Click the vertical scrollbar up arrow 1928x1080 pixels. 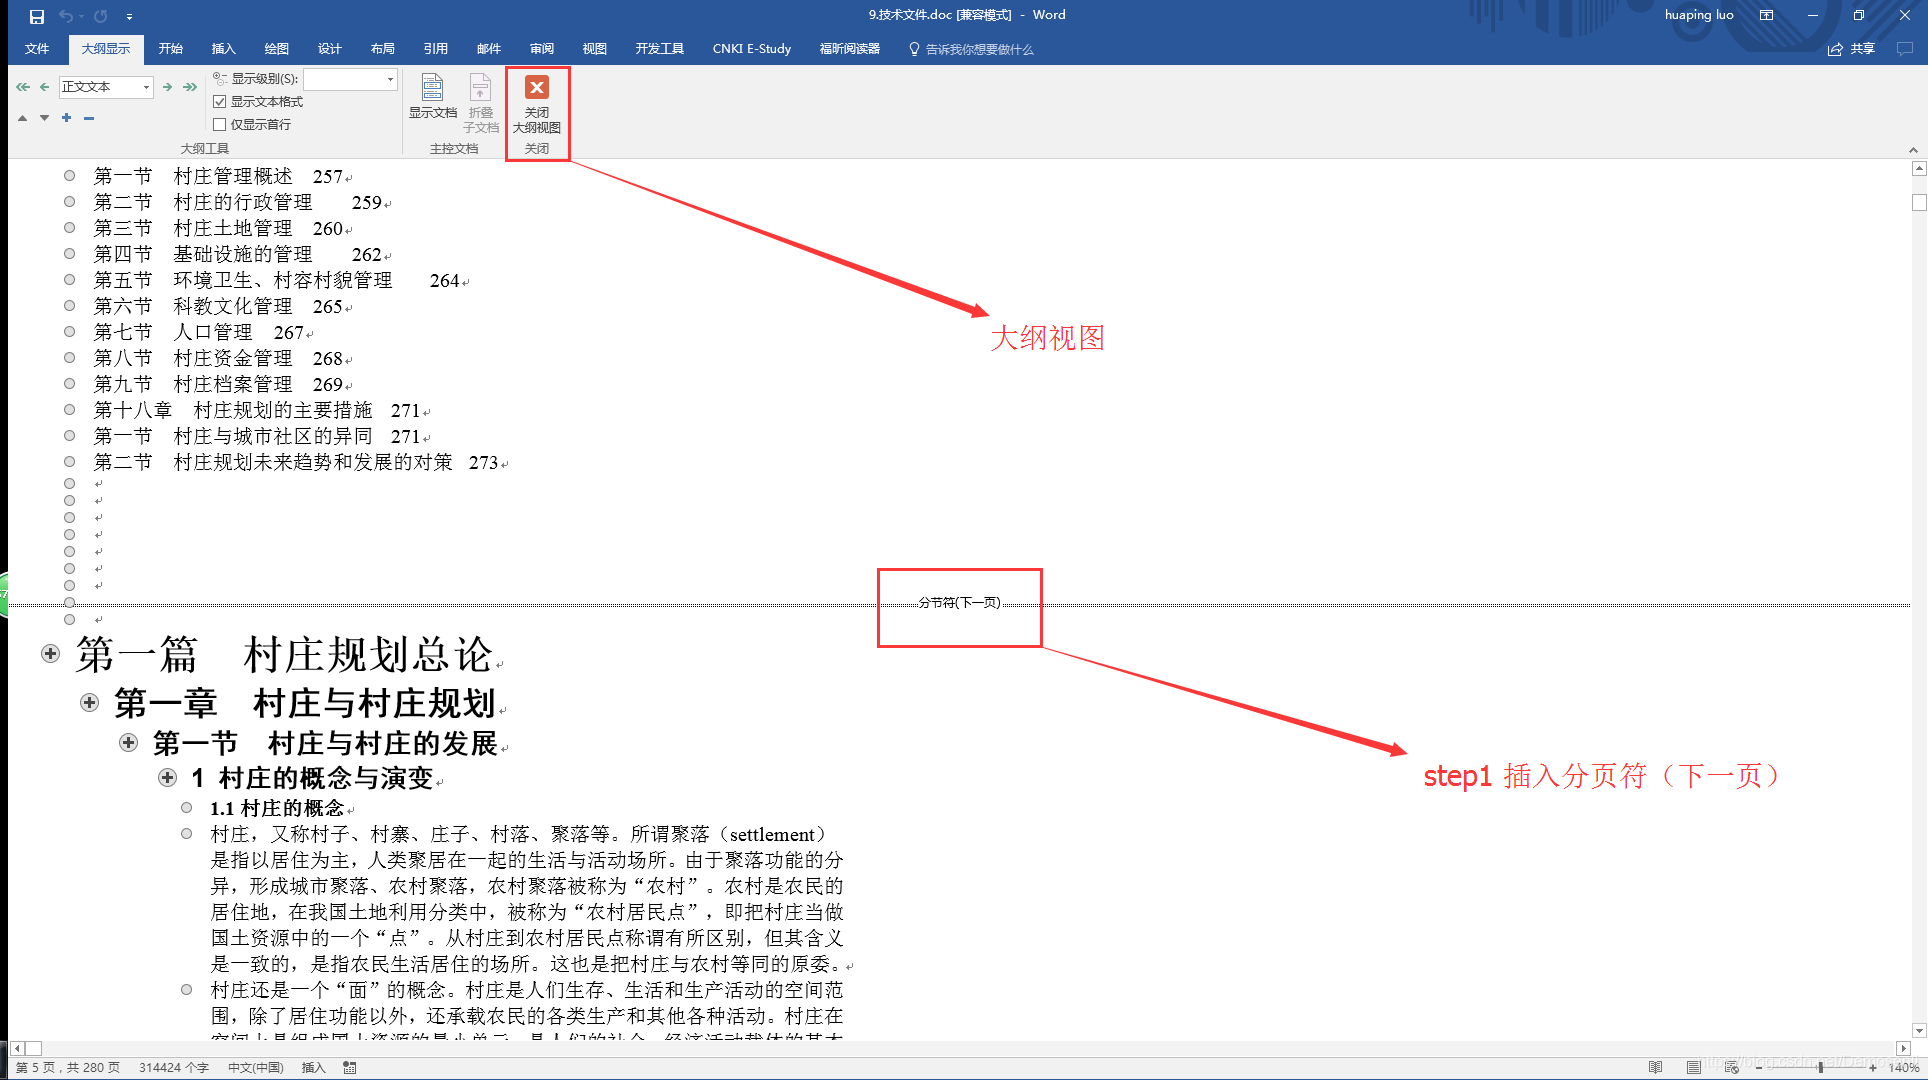1919,169
